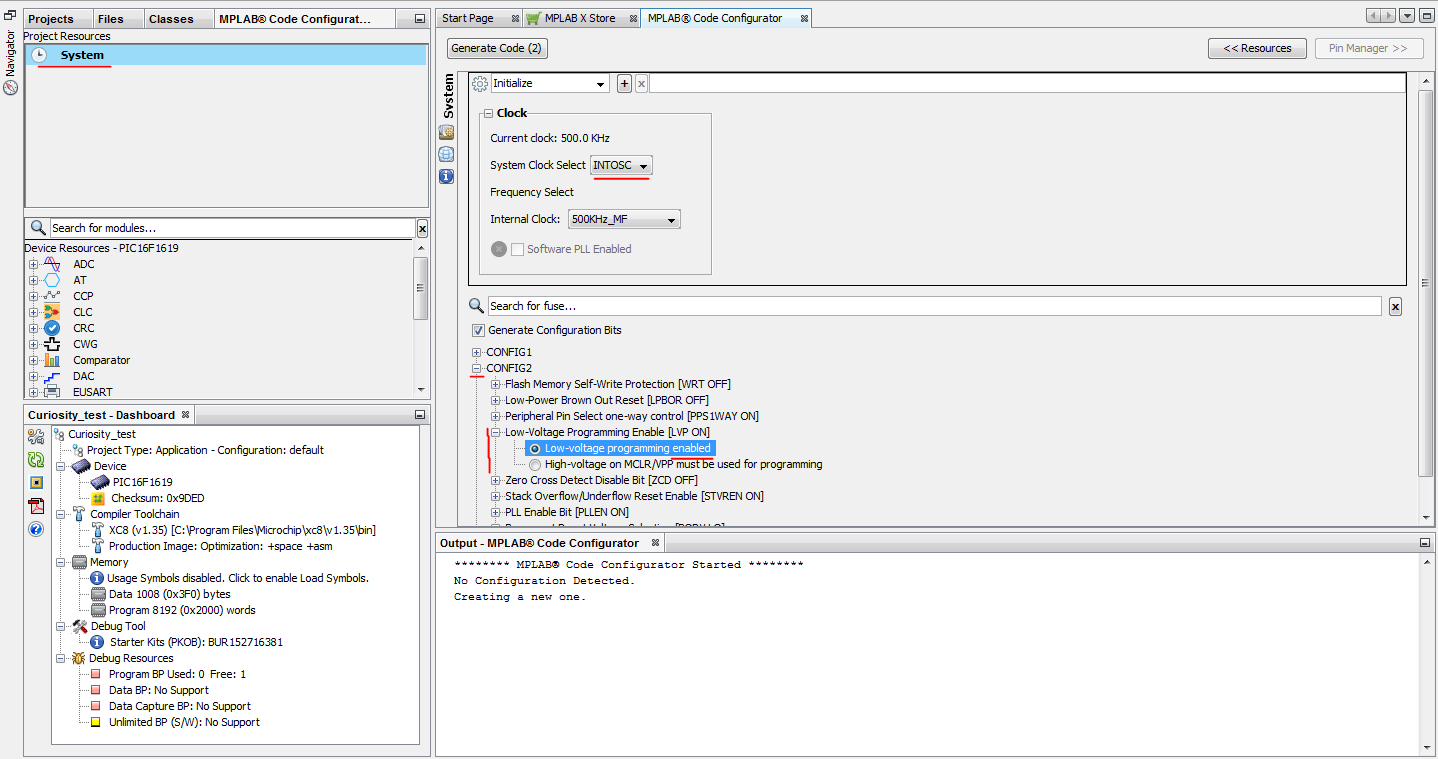1438x759 pixels.
Task: Select the System clock icon in Project Resources
Action: pos(39,55)
